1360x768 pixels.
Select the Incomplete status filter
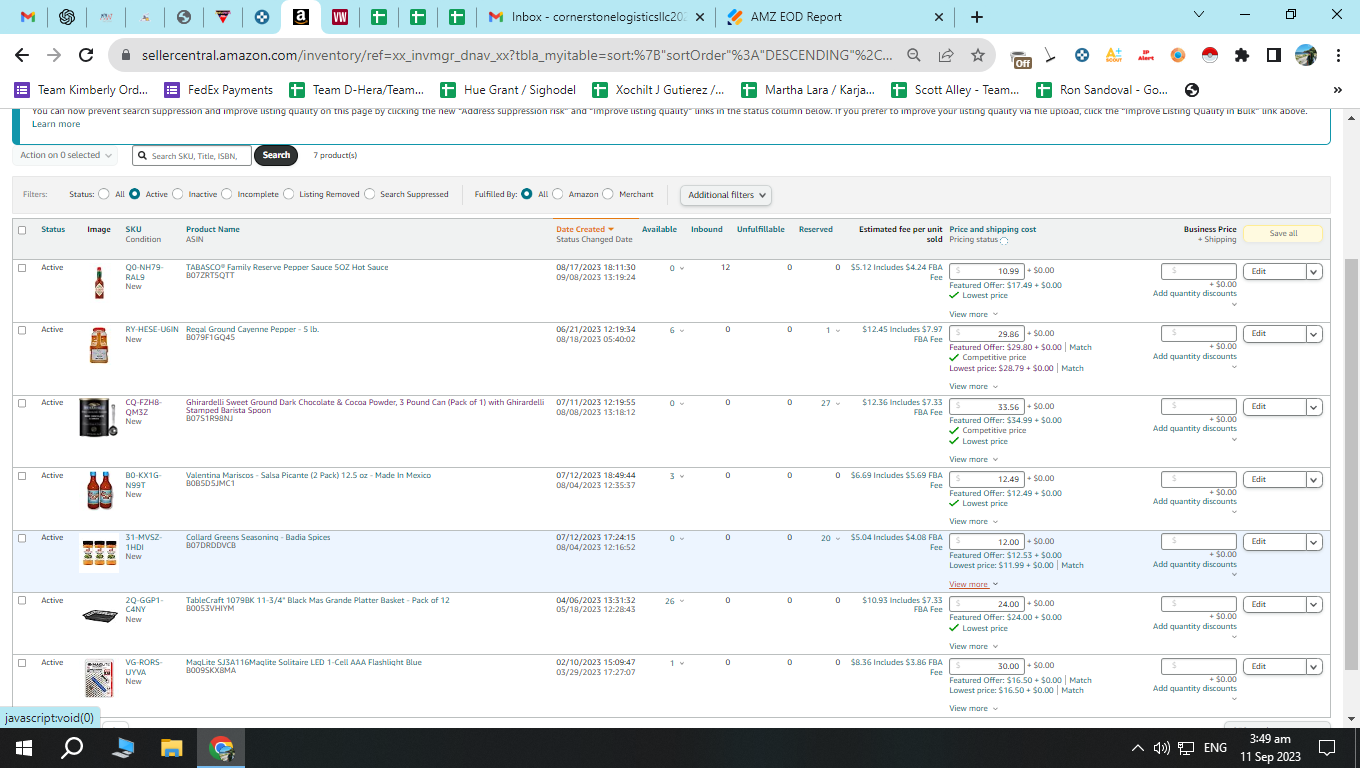(227, 194)
